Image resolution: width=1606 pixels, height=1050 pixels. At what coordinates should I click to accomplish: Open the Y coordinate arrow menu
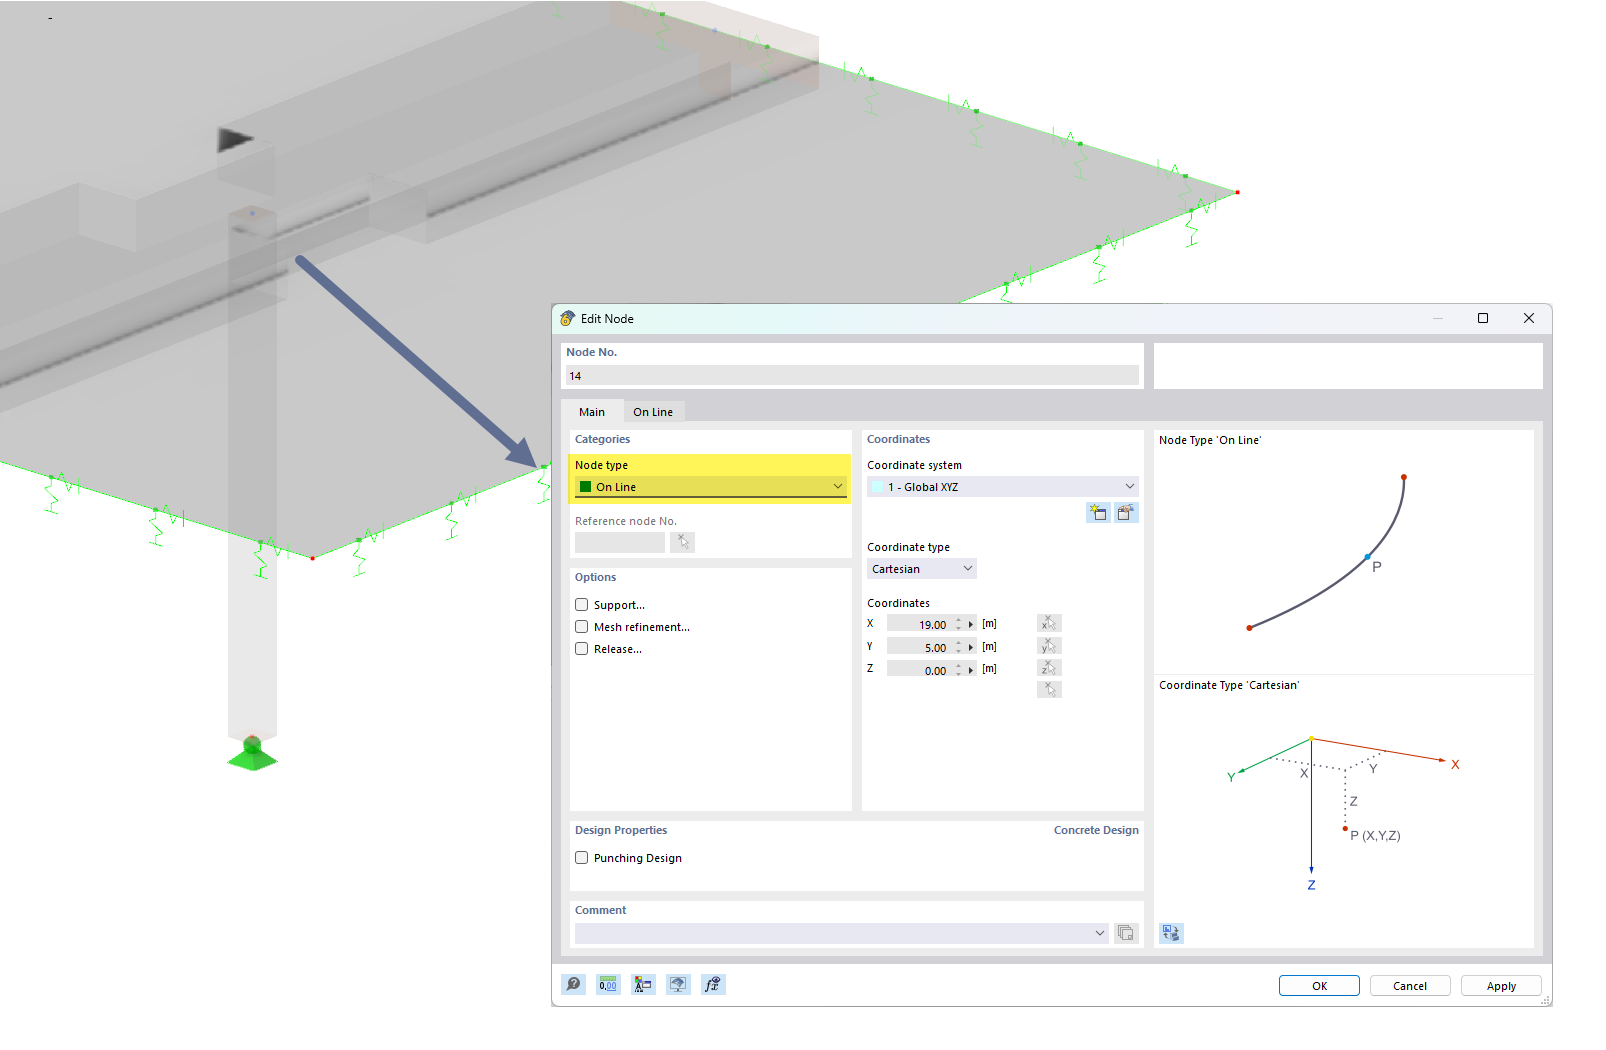971,648
